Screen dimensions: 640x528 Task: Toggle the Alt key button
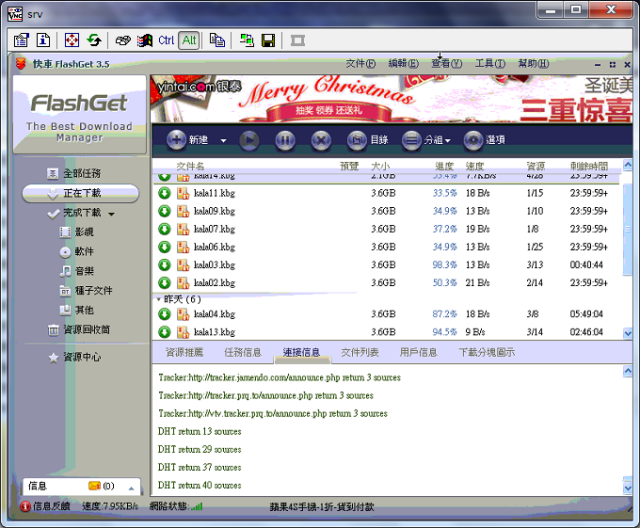pos(189,40)
